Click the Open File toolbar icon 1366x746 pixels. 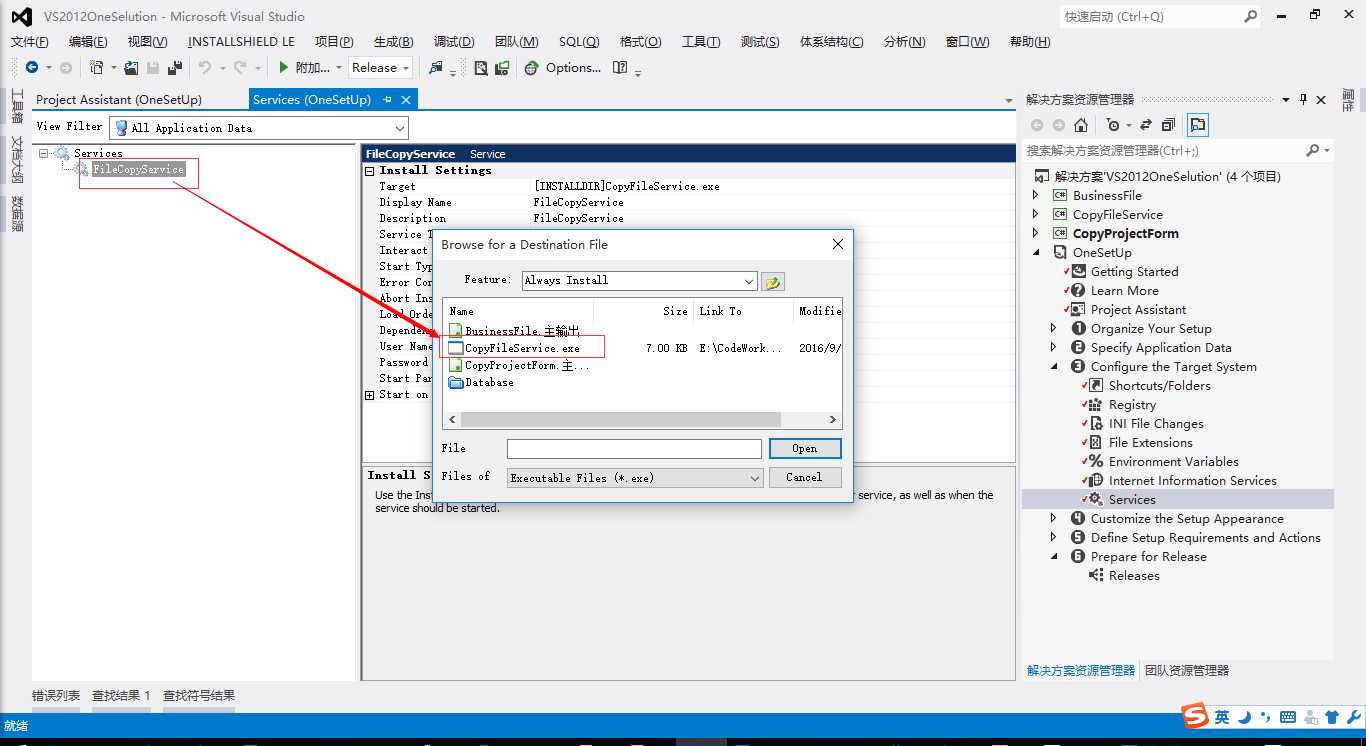point(131,68)
